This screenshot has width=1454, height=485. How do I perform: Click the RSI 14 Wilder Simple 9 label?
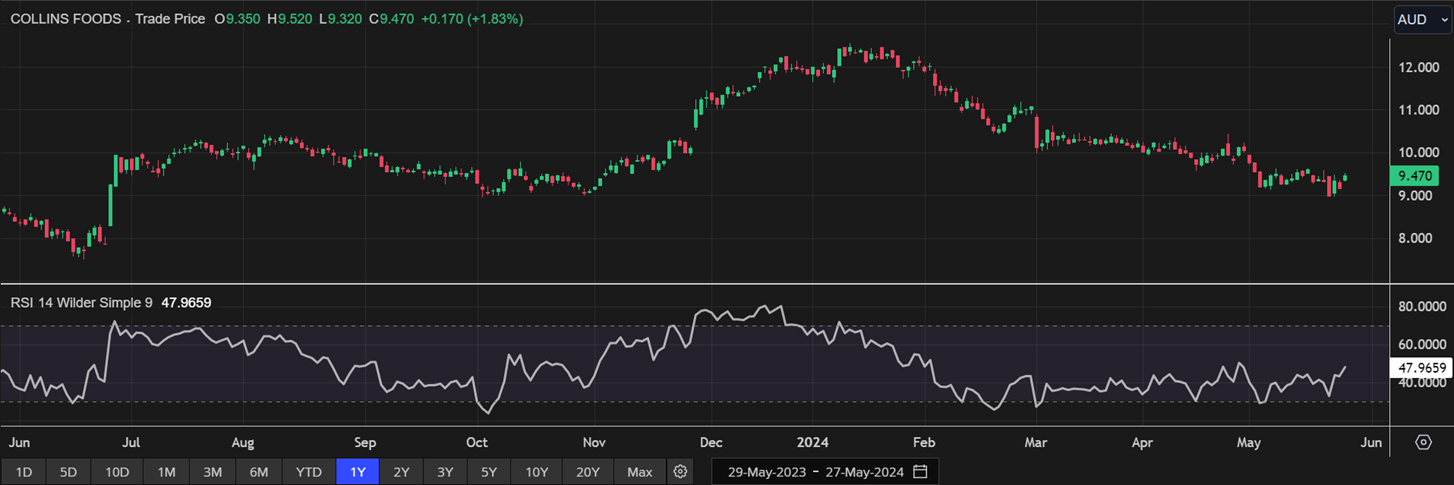click(82, 301)
